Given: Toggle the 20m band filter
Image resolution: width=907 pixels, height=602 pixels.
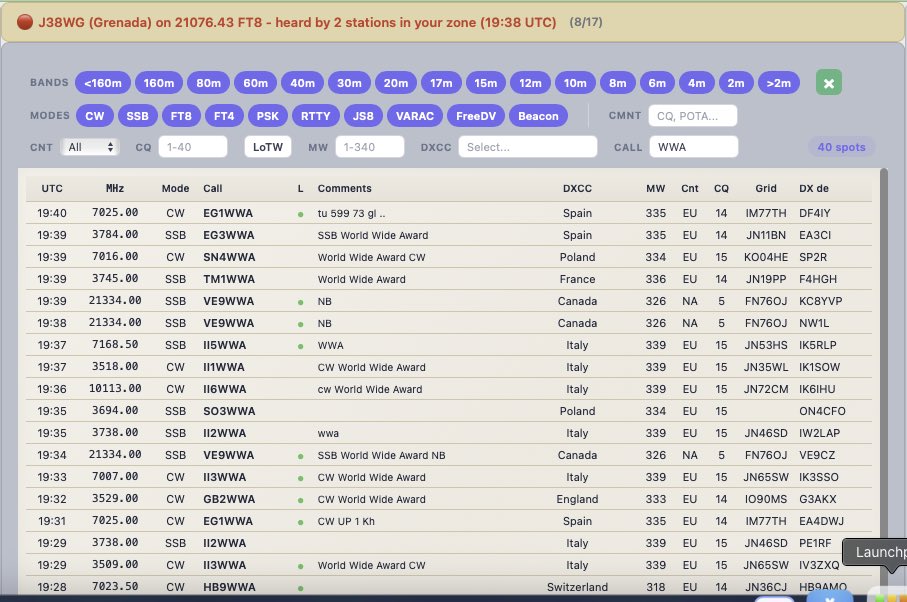Looking at the screenshot, I should [x=396, y=83].
